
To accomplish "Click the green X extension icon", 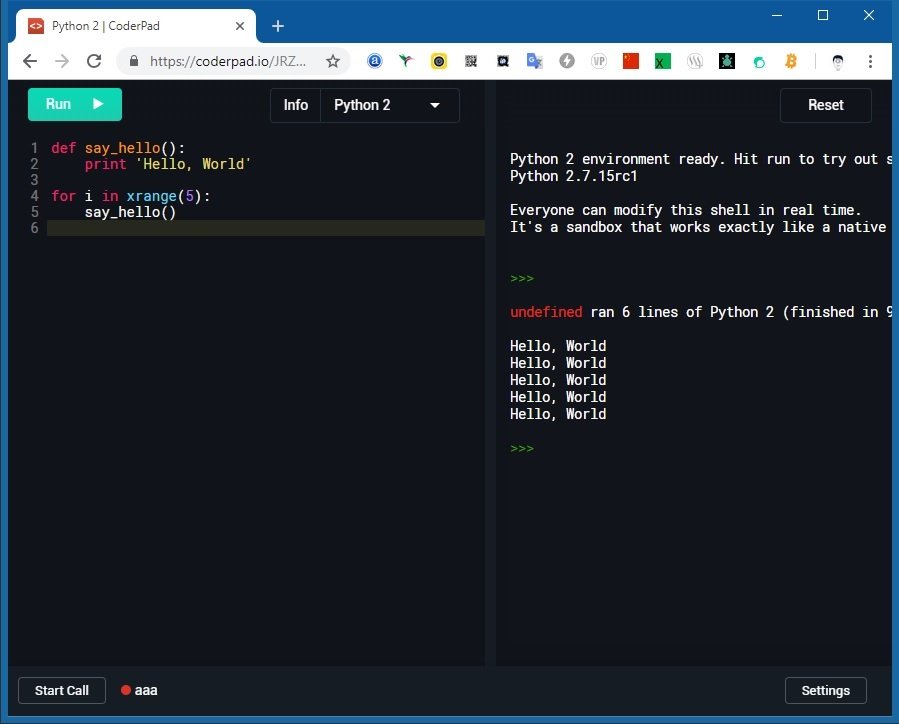I will click(x=663, y=61).
